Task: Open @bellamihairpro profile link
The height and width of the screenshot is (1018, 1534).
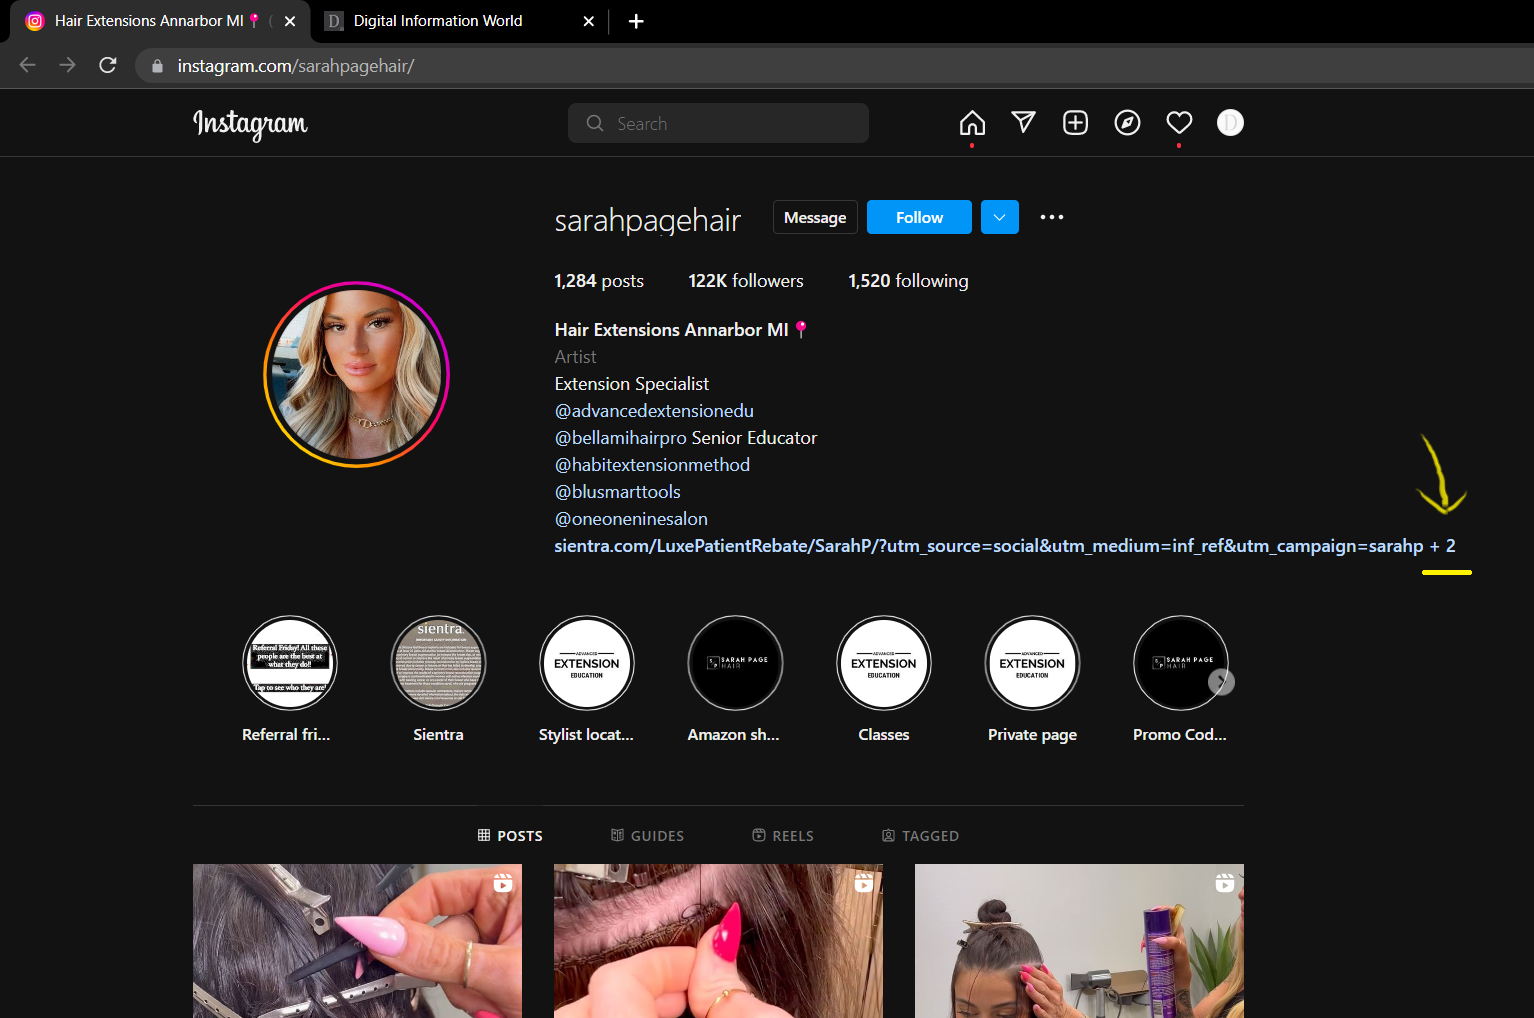Action: tap(621, 438)
